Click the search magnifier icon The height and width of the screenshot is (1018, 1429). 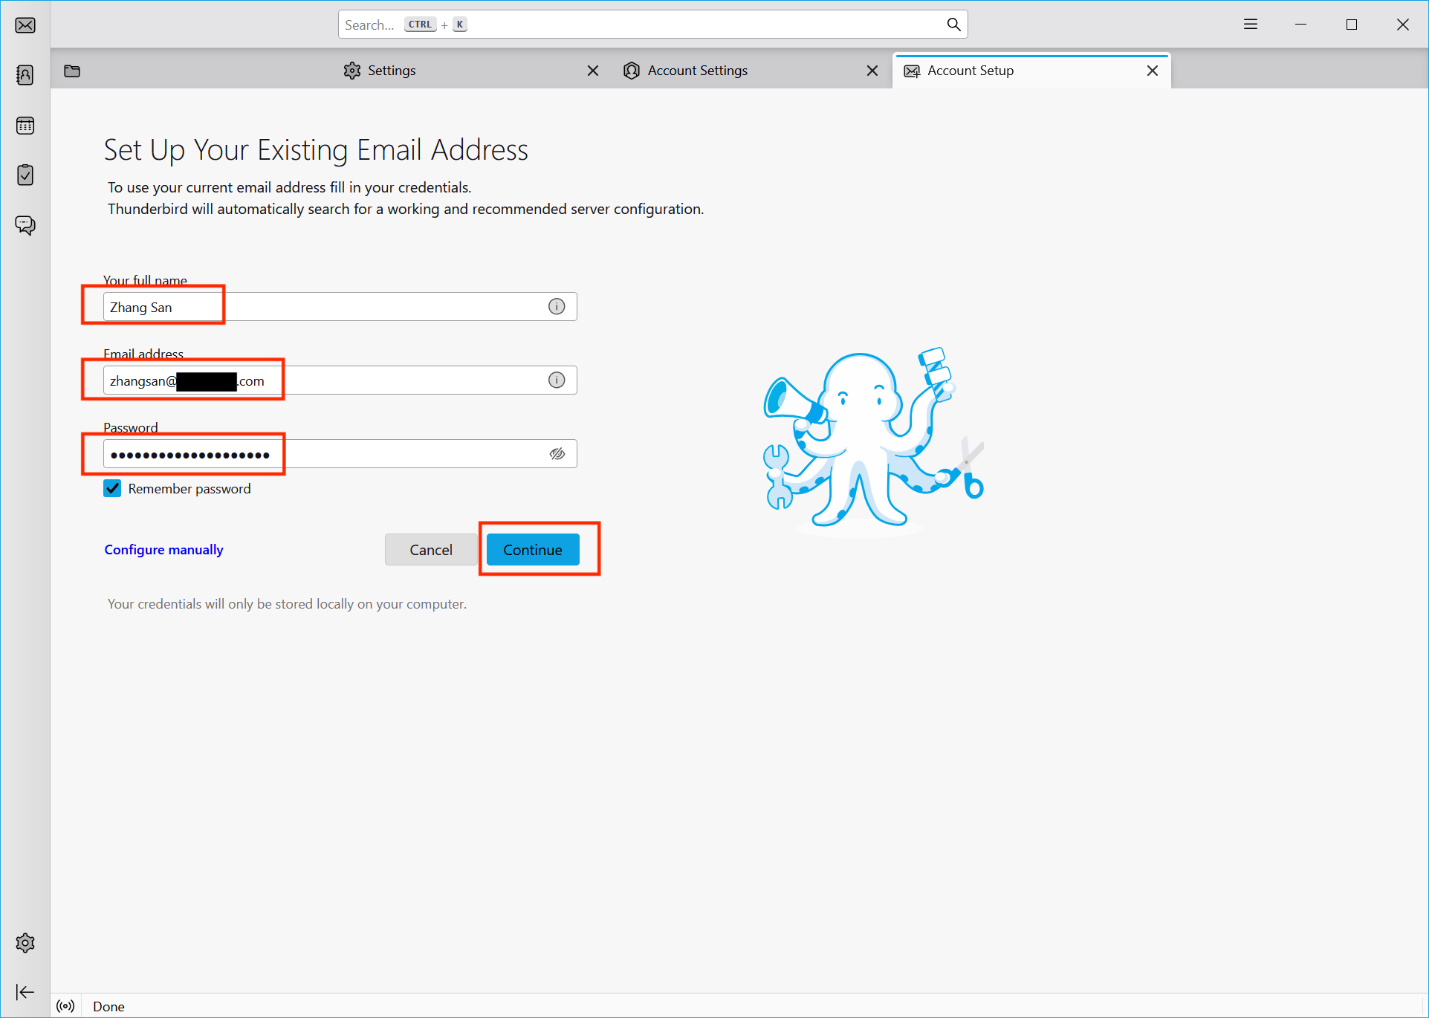(x=954, y=25)
